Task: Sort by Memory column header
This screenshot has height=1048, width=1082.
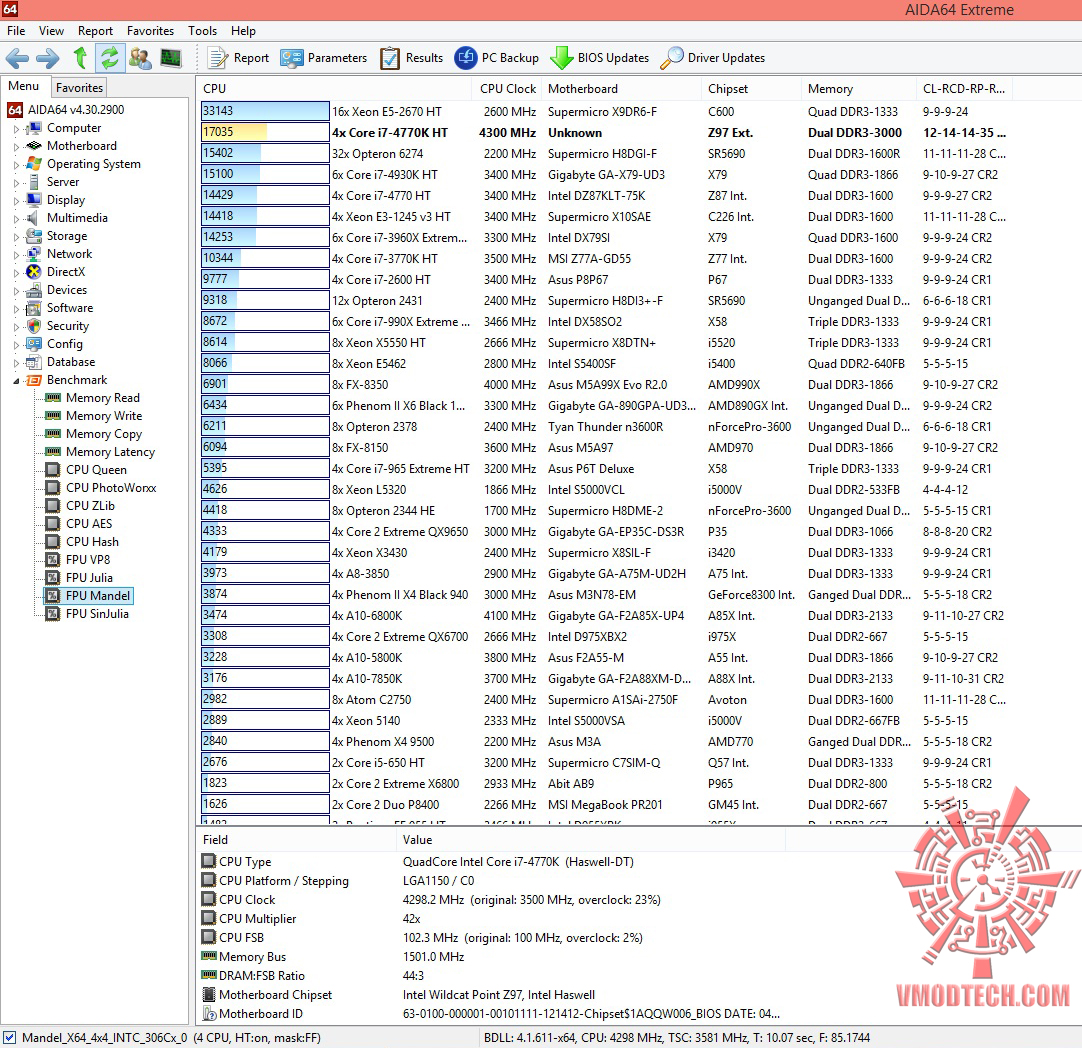Action: [x=859, y=89]
